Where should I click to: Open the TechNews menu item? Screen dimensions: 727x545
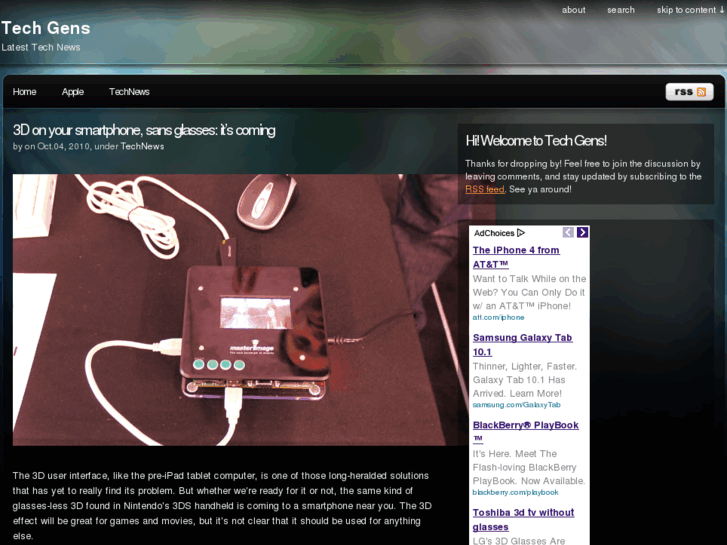[129, 92]
